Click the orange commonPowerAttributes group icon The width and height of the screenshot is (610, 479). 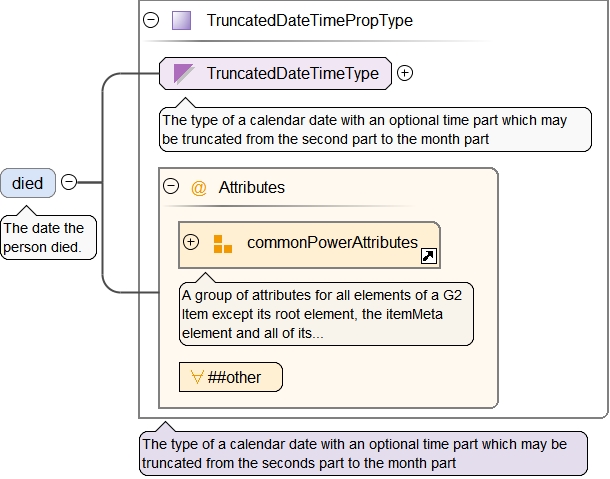(x=222, y=243)
